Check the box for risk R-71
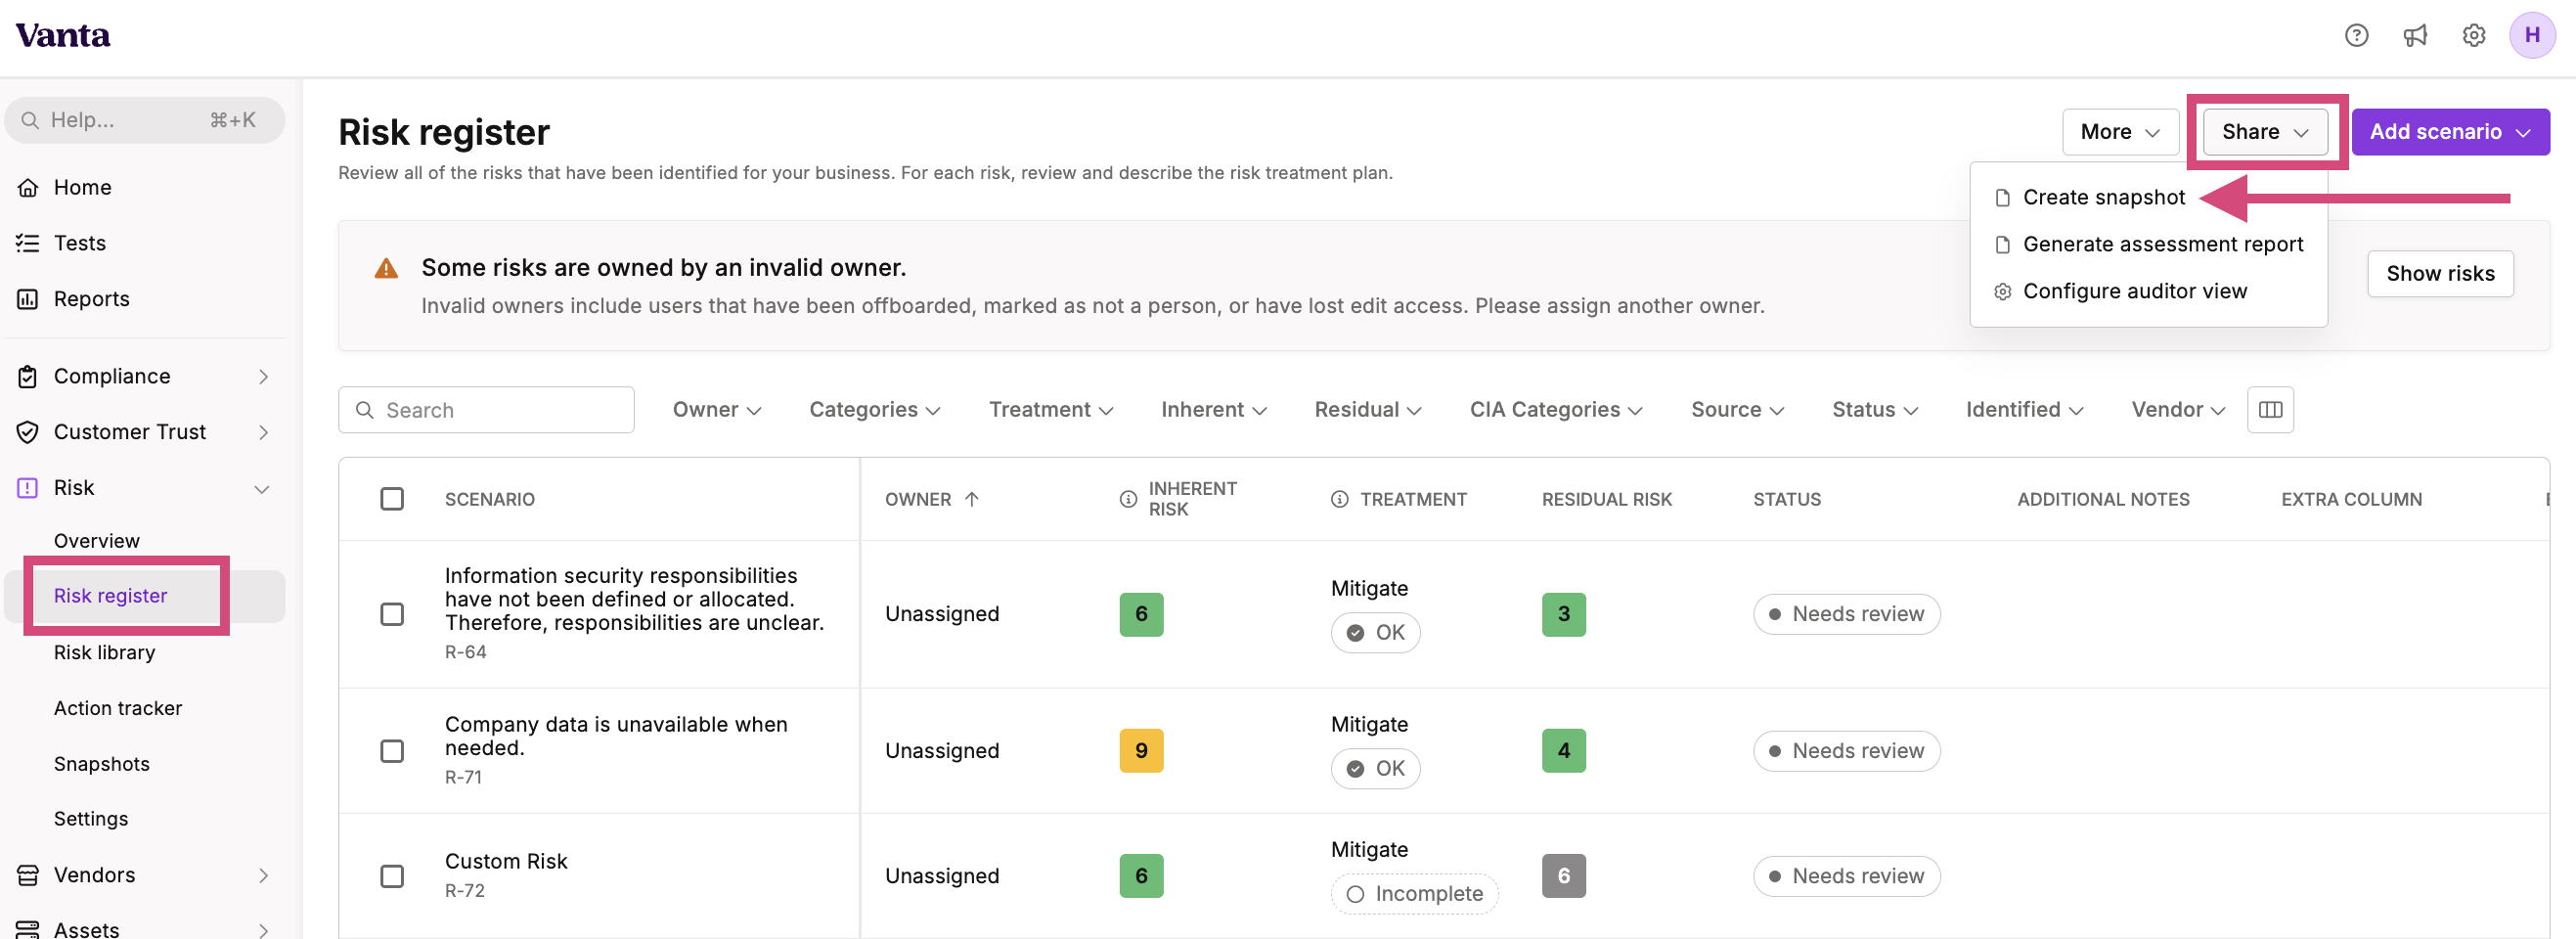This screenshot has height=939, width=2576. click(x=392, y=751)
